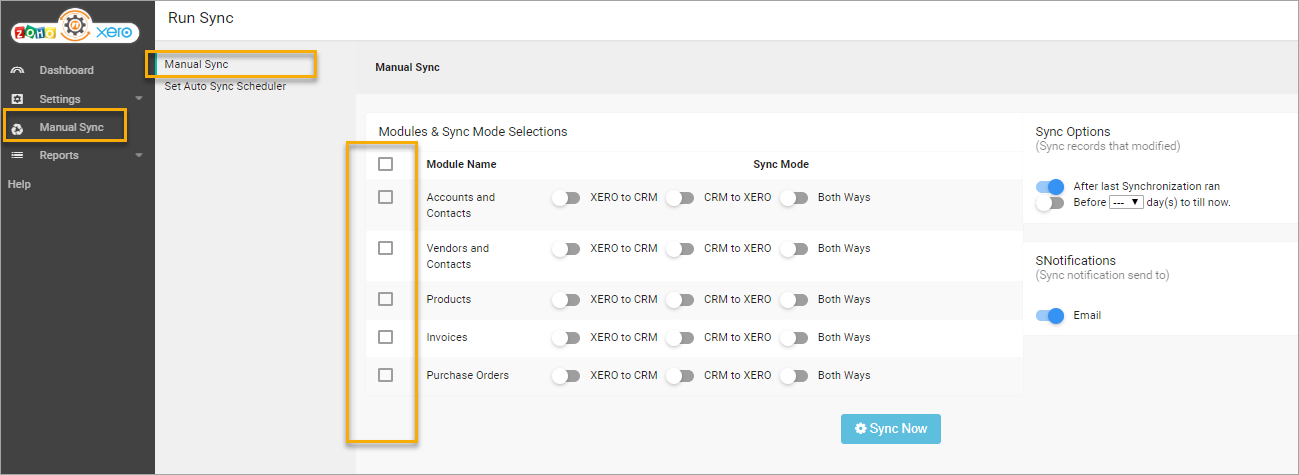Click the gear icon on Sync Now
This screenshot has height=475, width=1299.
860,429
